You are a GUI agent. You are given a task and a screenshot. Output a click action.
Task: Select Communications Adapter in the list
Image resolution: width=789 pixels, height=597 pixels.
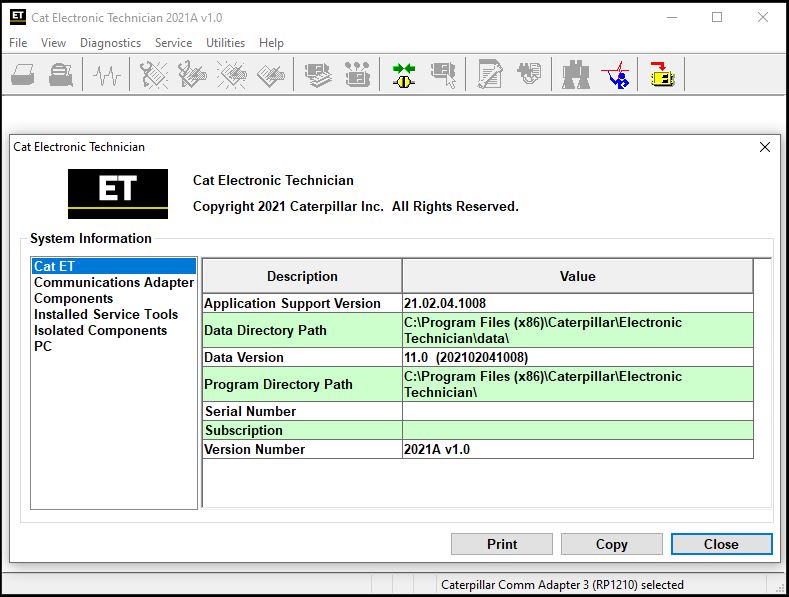point(113,282)
